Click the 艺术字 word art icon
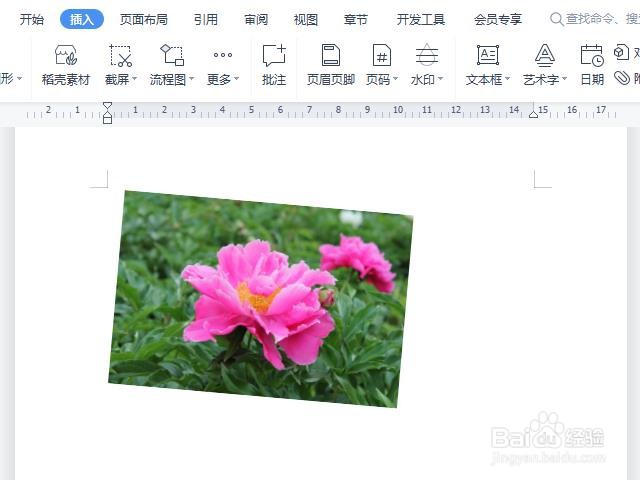Screen dimensions: 640x480 point(545,55)
